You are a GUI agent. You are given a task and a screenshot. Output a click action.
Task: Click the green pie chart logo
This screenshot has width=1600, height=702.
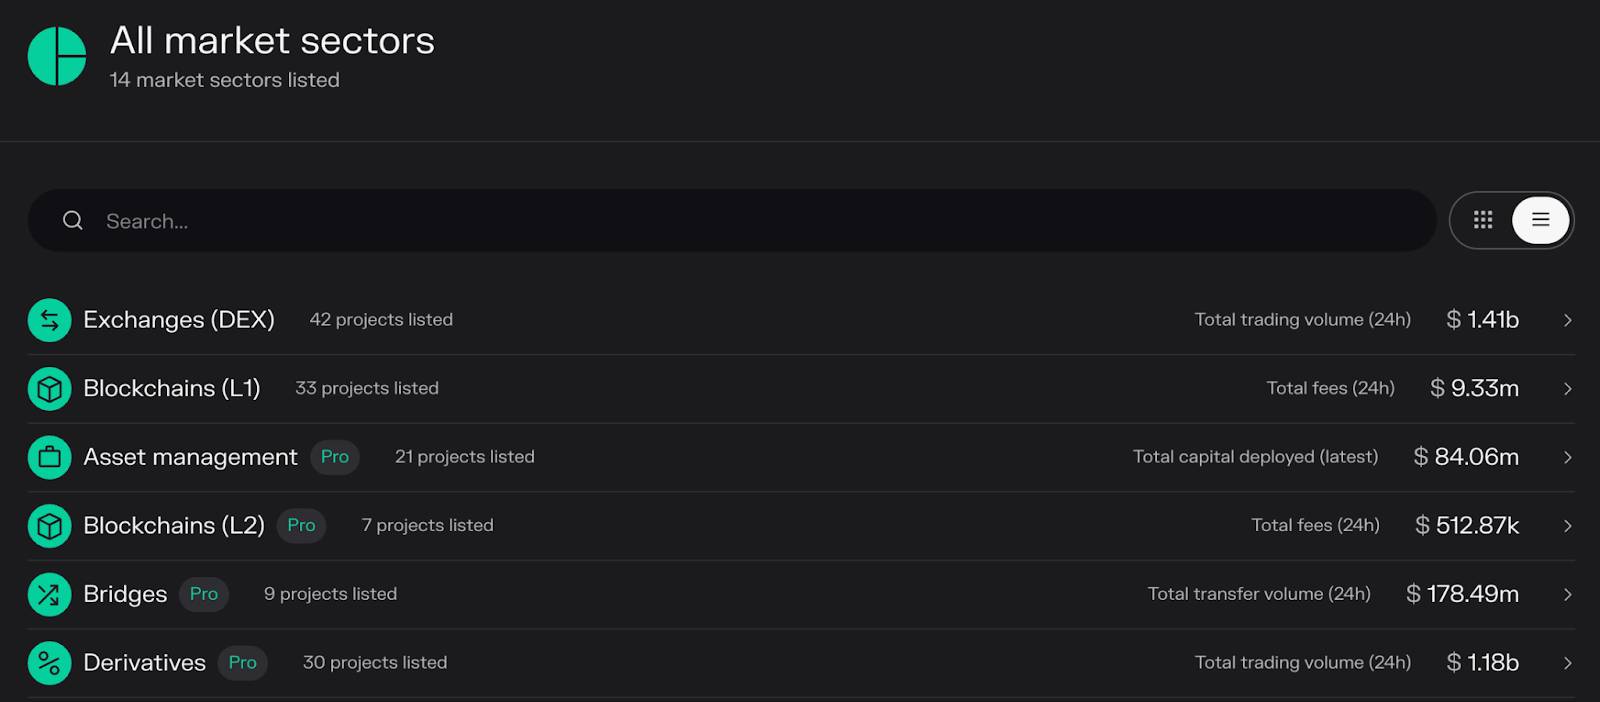tap(57, 56)
